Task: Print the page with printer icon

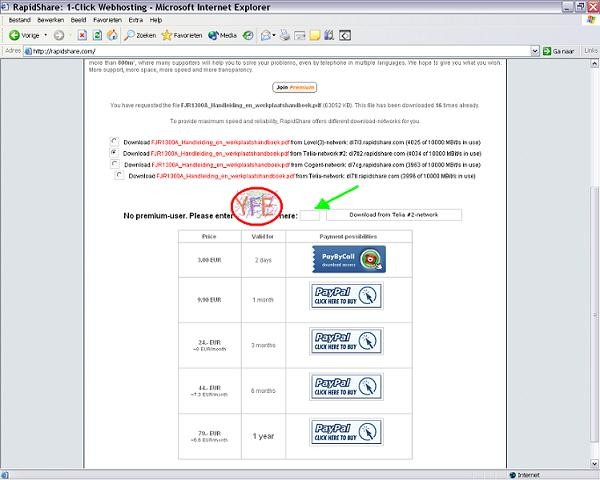Action: (x=285, y=35)
